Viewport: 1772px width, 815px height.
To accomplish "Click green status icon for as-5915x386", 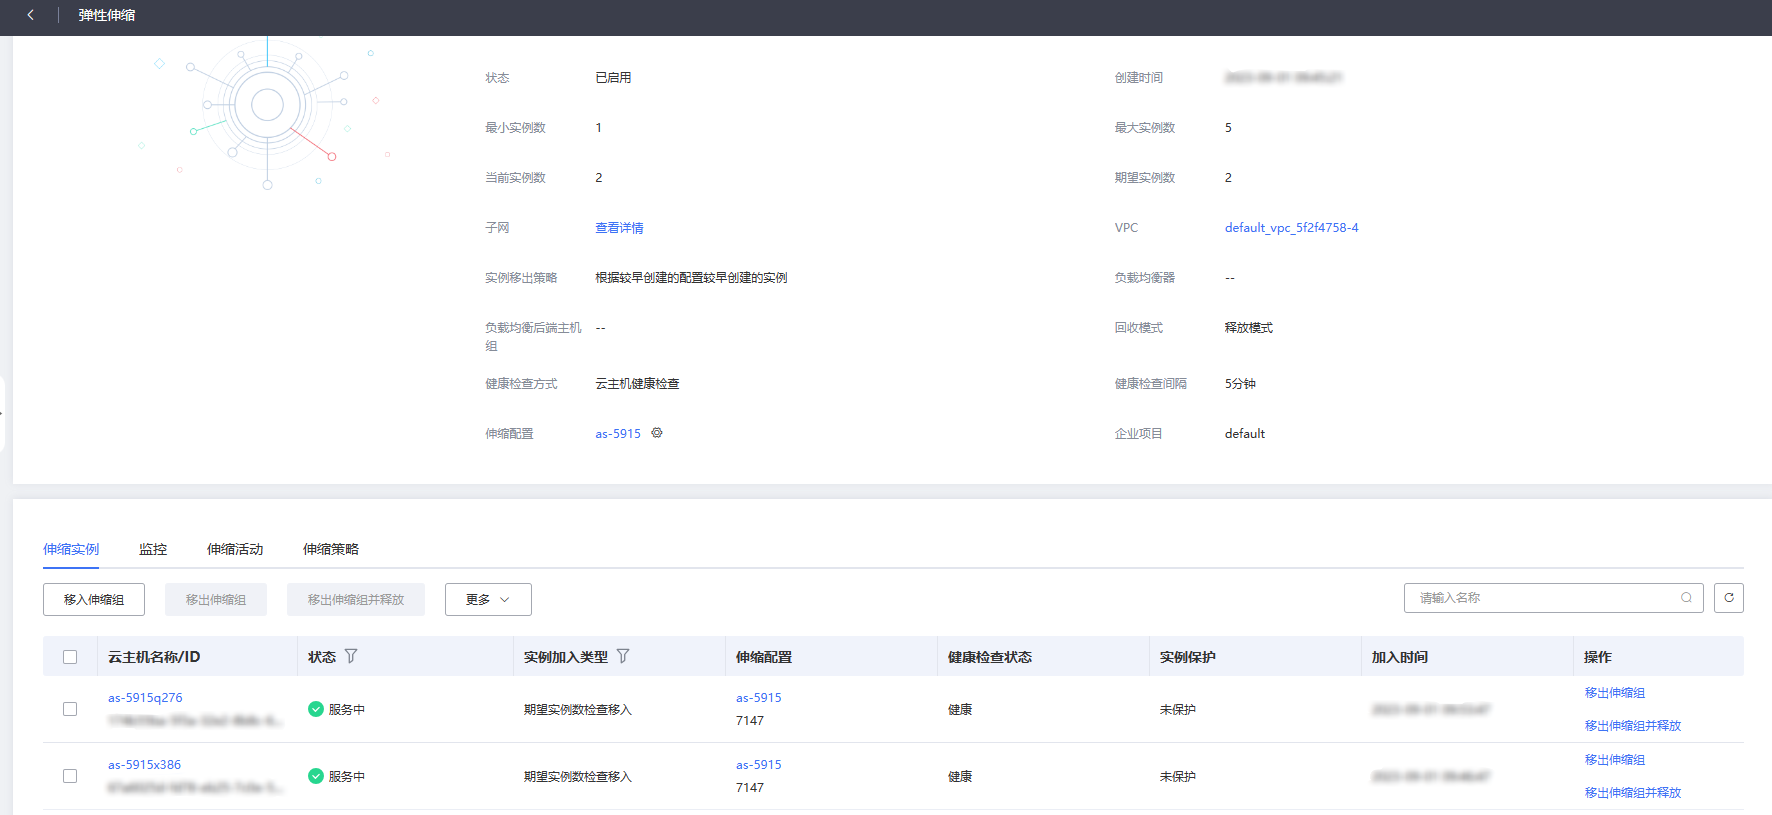I will [x=316, y=776].
